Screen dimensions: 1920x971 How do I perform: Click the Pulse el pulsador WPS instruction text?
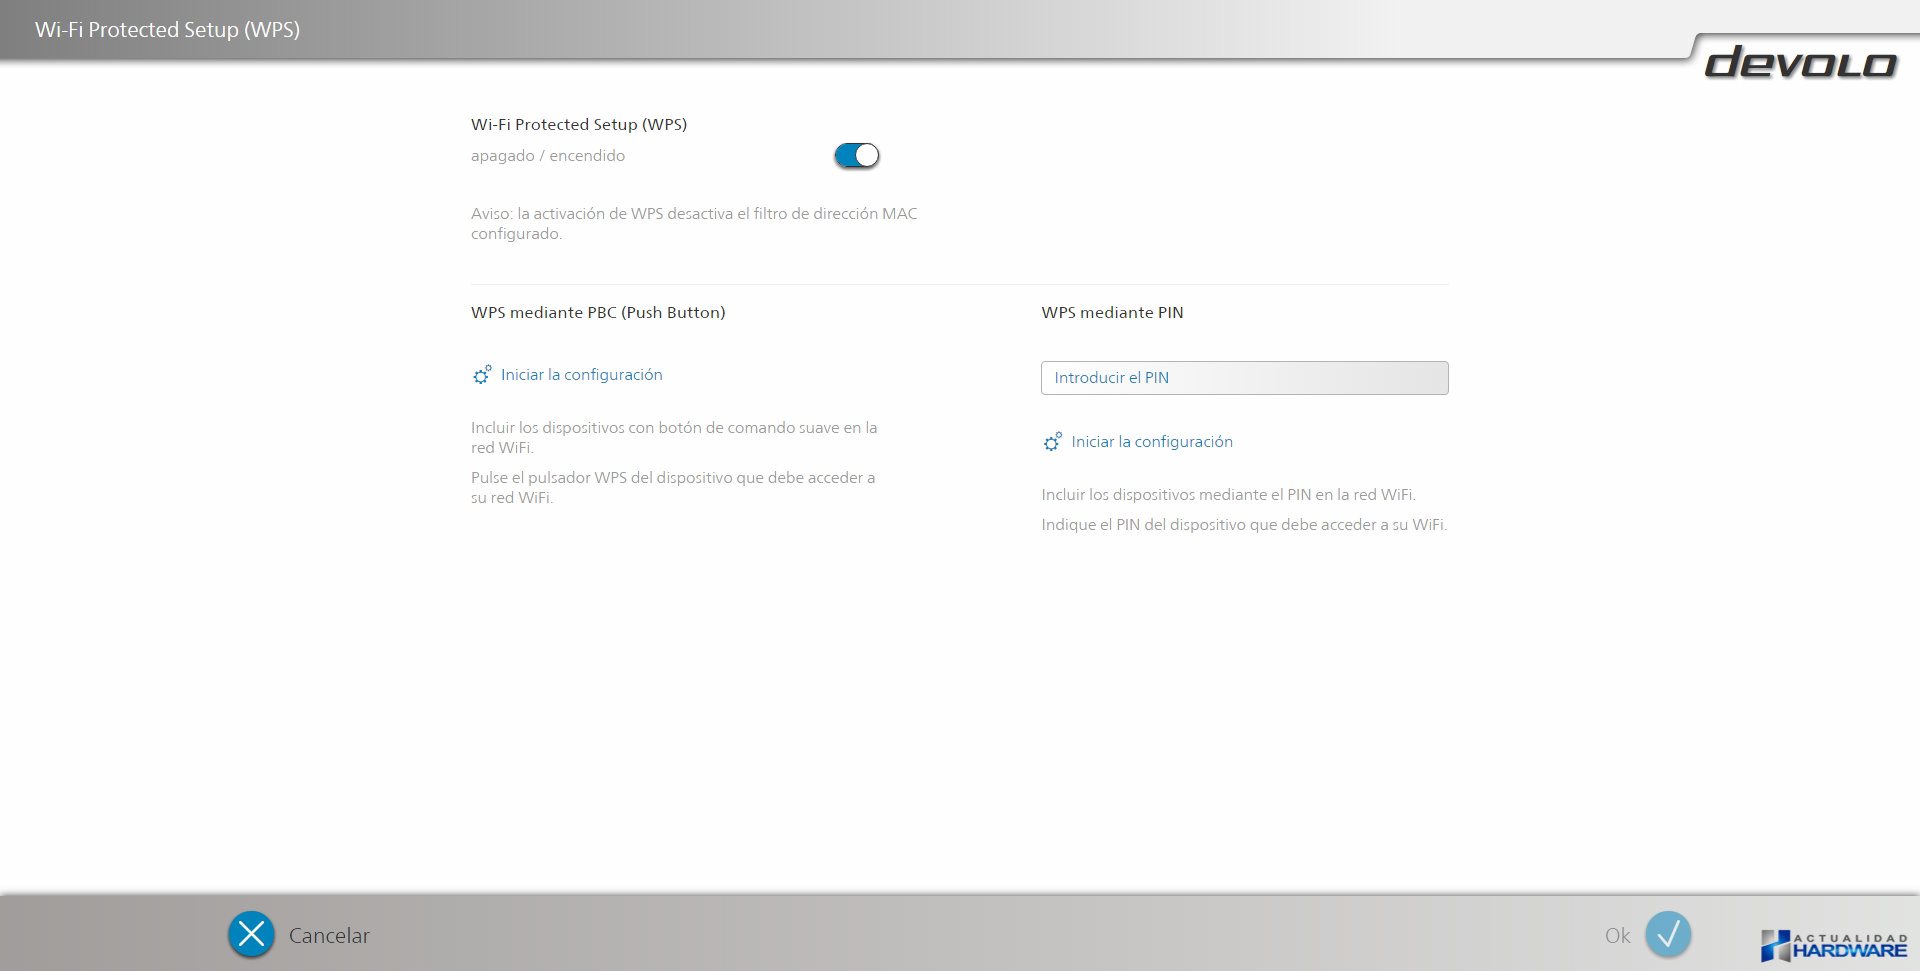pyautogui.click(x=672, y=488)
